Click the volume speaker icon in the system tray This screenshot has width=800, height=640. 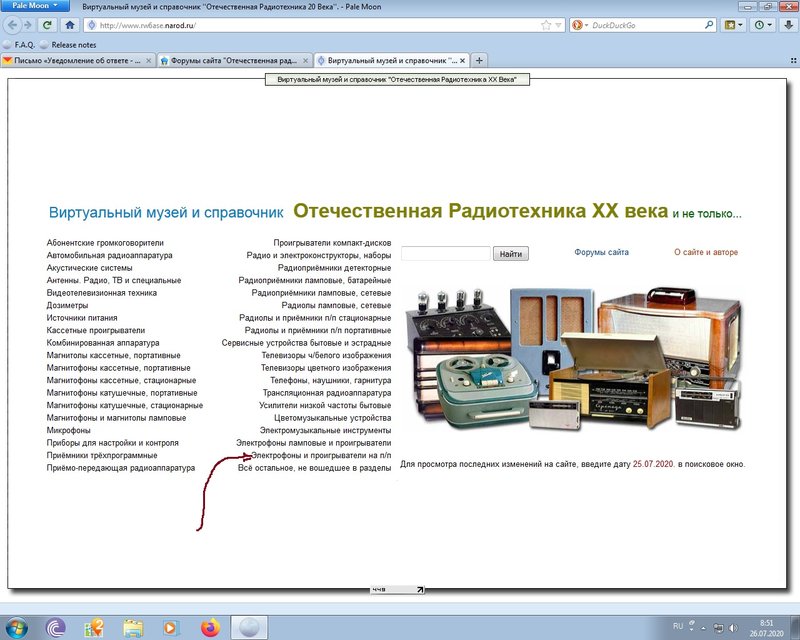733,627
